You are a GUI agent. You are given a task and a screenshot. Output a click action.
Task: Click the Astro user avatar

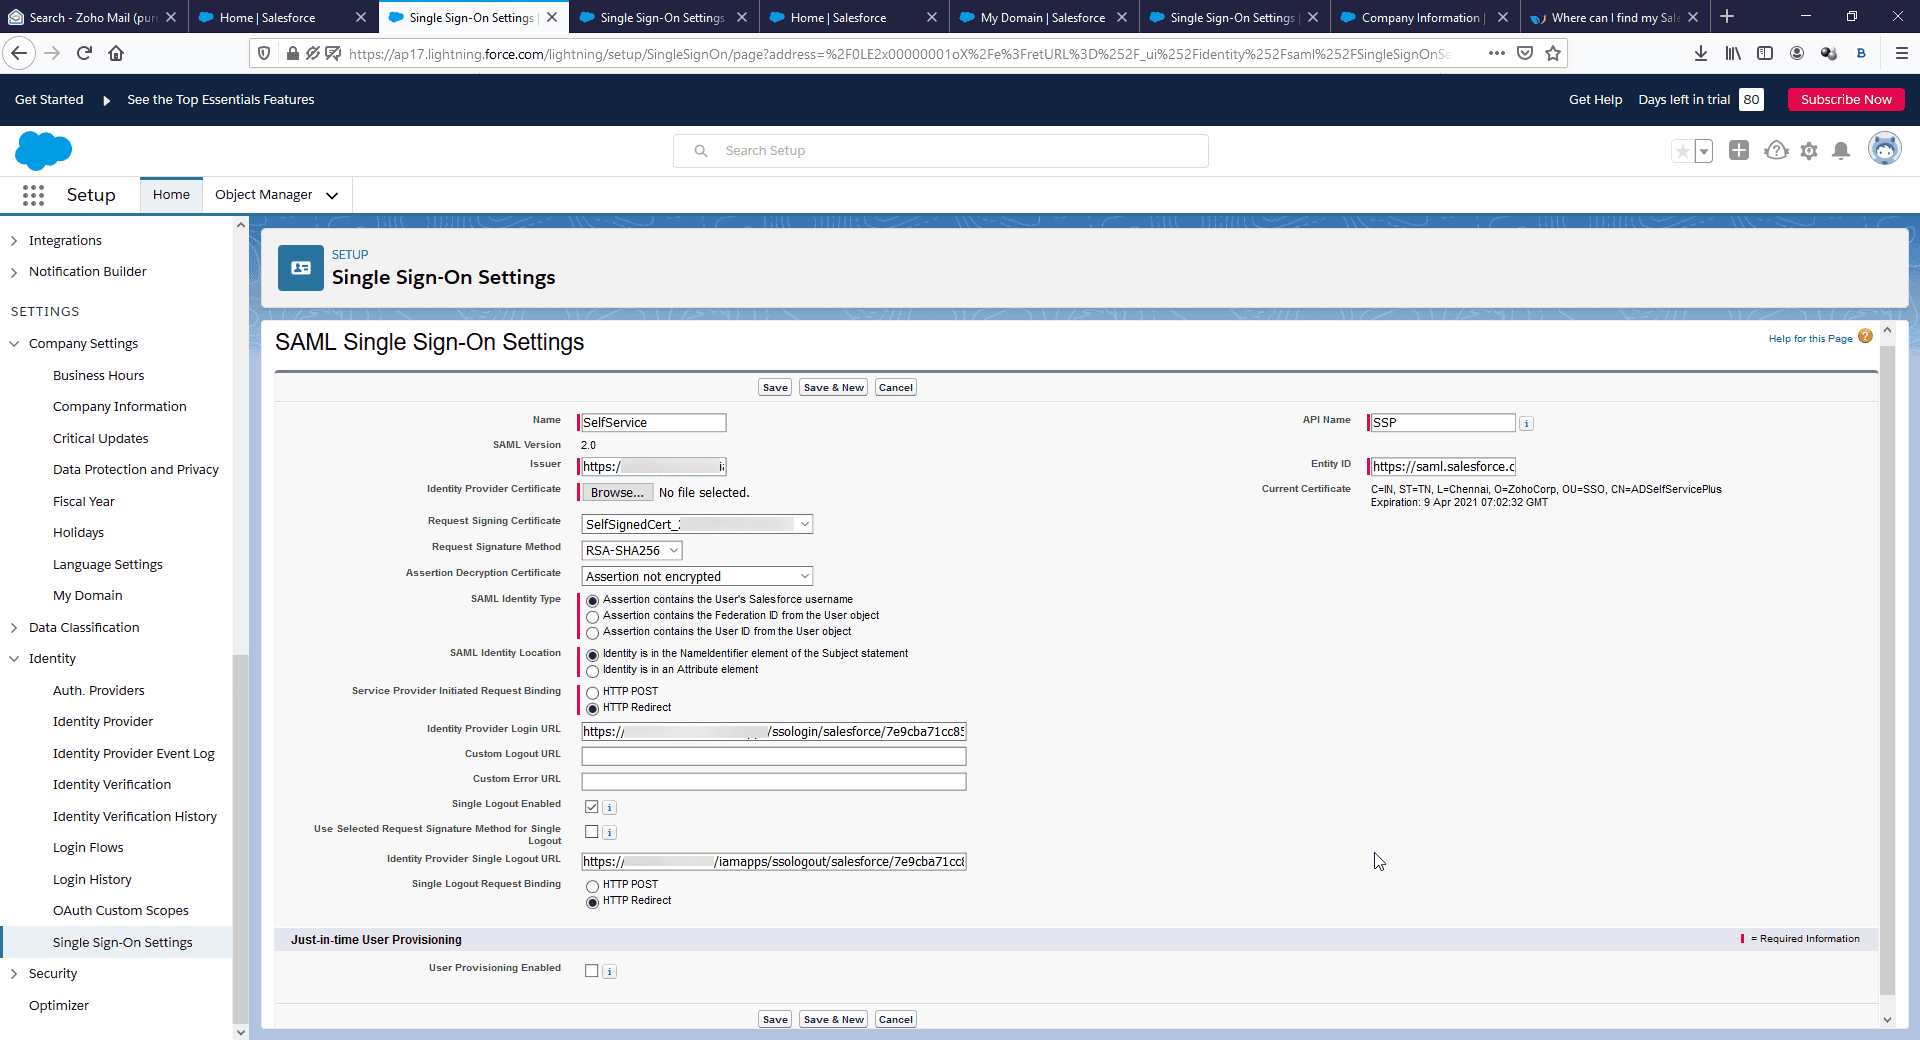pos(1884,148)
